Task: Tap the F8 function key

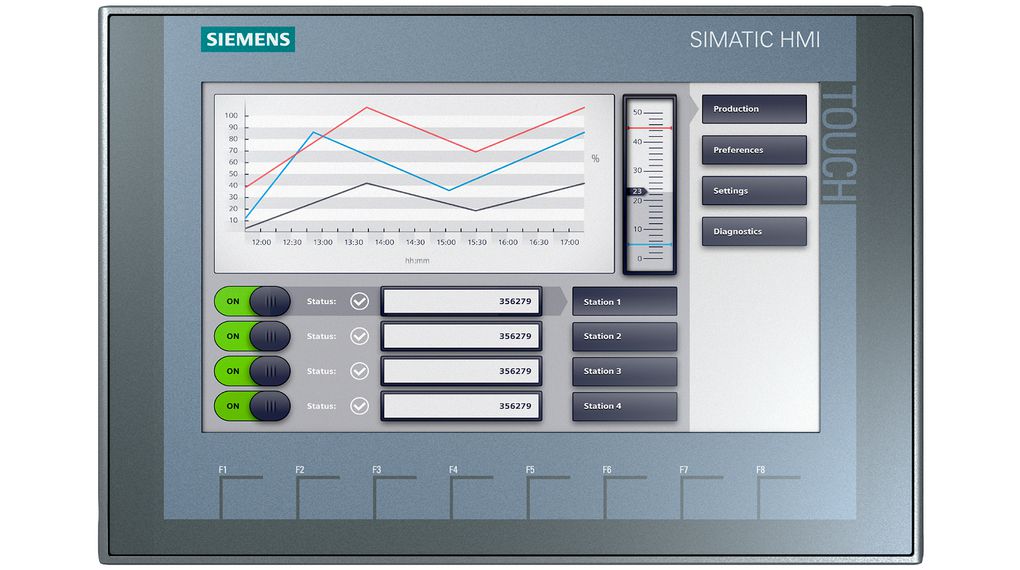Action: [x=778, y=493]
